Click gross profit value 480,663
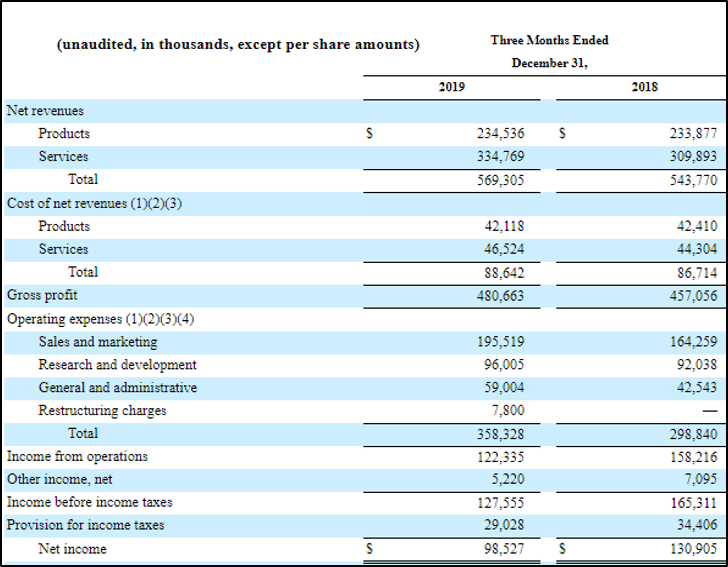 coord(500,296)
